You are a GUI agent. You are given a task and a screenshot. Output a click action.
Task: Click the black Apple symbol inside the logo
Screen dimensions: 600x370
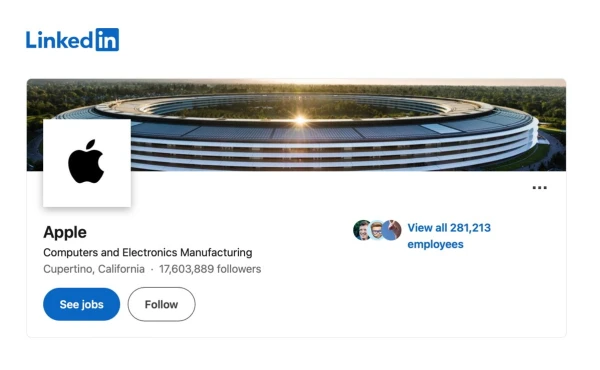[x=86, y=162]
